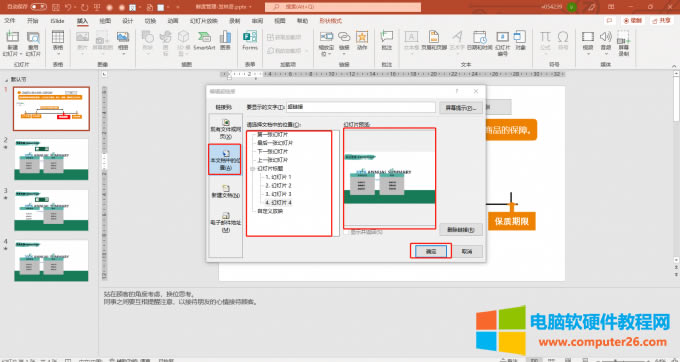Image resolution: width=680 pixels, height=362 pixels.
Task: Open the Forms icon in the ribbon
Action: (x=250, y=40)
